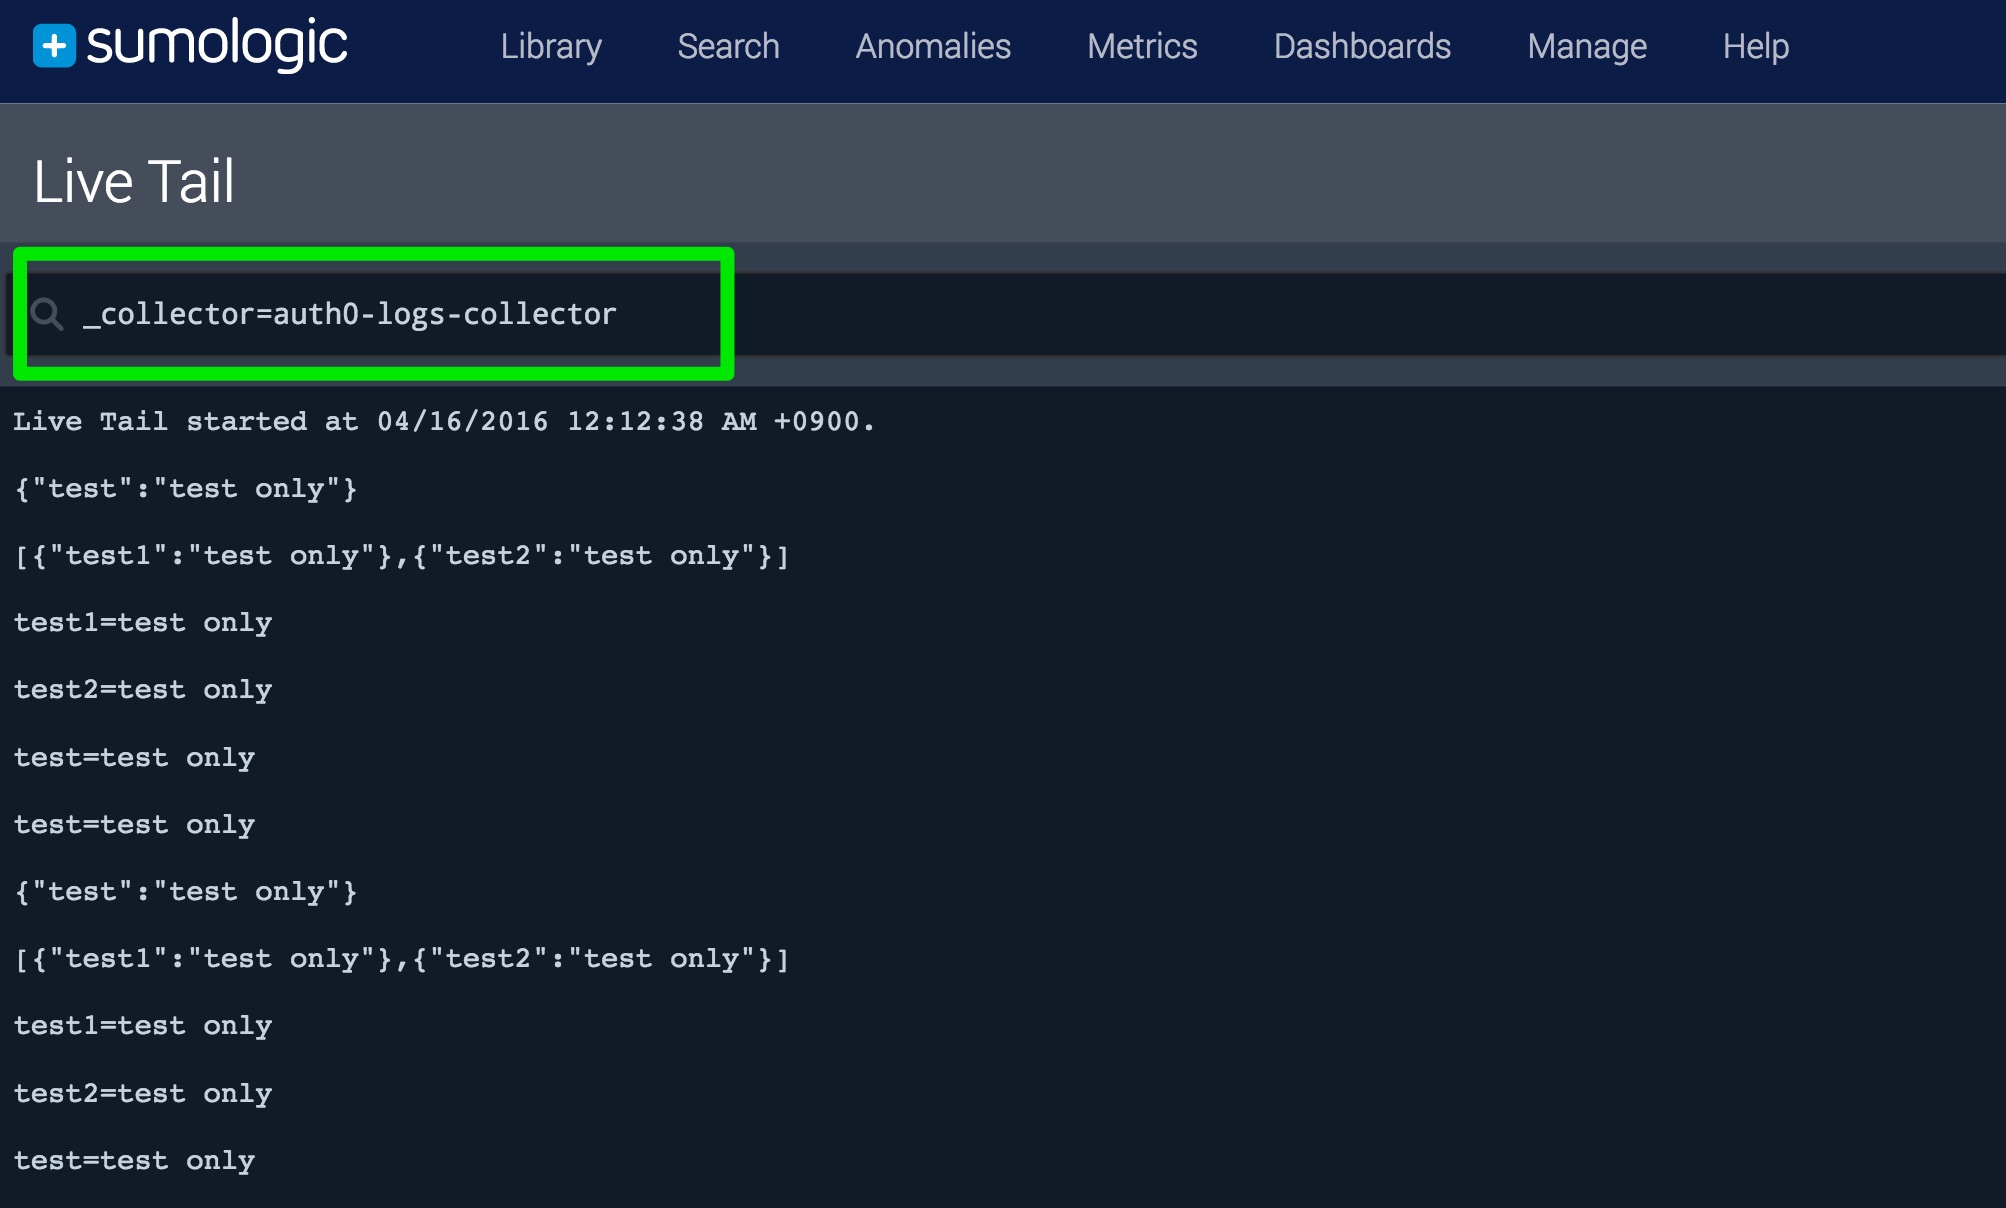Select first test1/test2 JSON array log line
This screenshot has height=1208, width=2006.
[401, 556]
